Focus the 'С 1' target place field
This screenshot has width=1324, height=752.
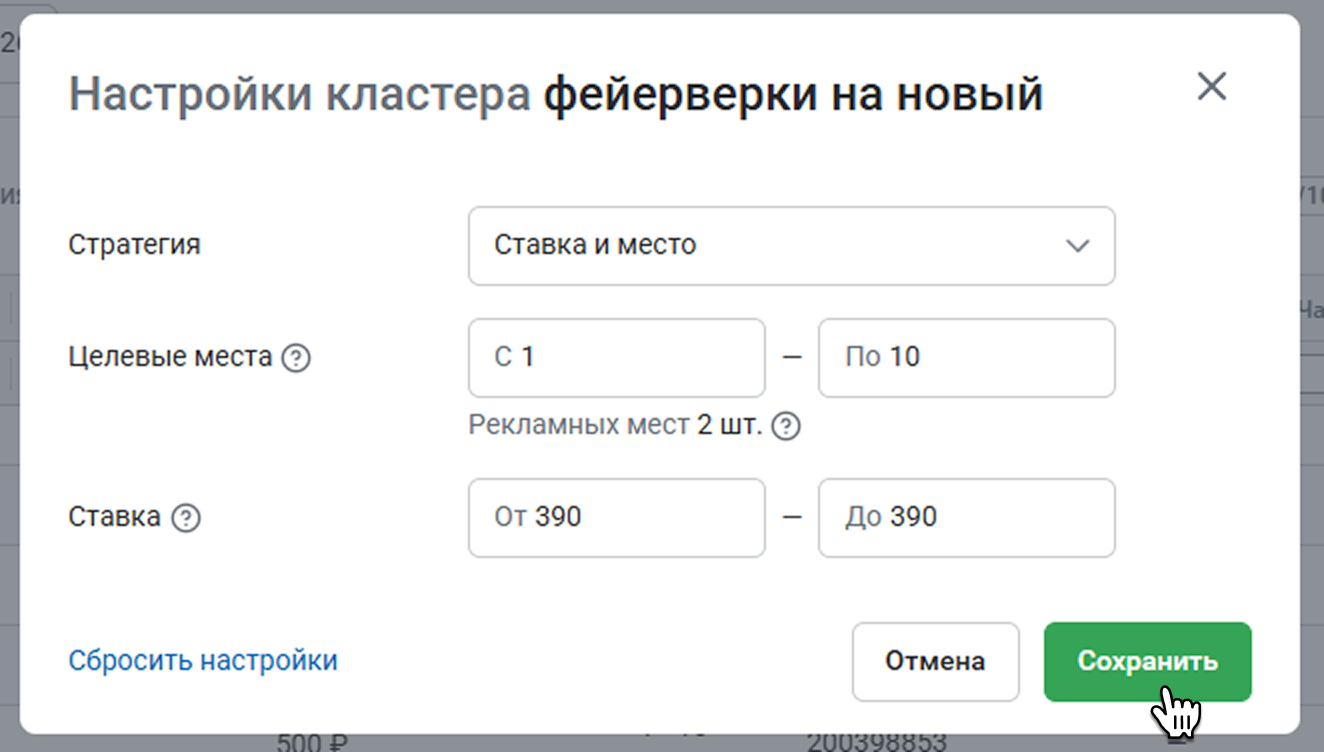point(616,358)
